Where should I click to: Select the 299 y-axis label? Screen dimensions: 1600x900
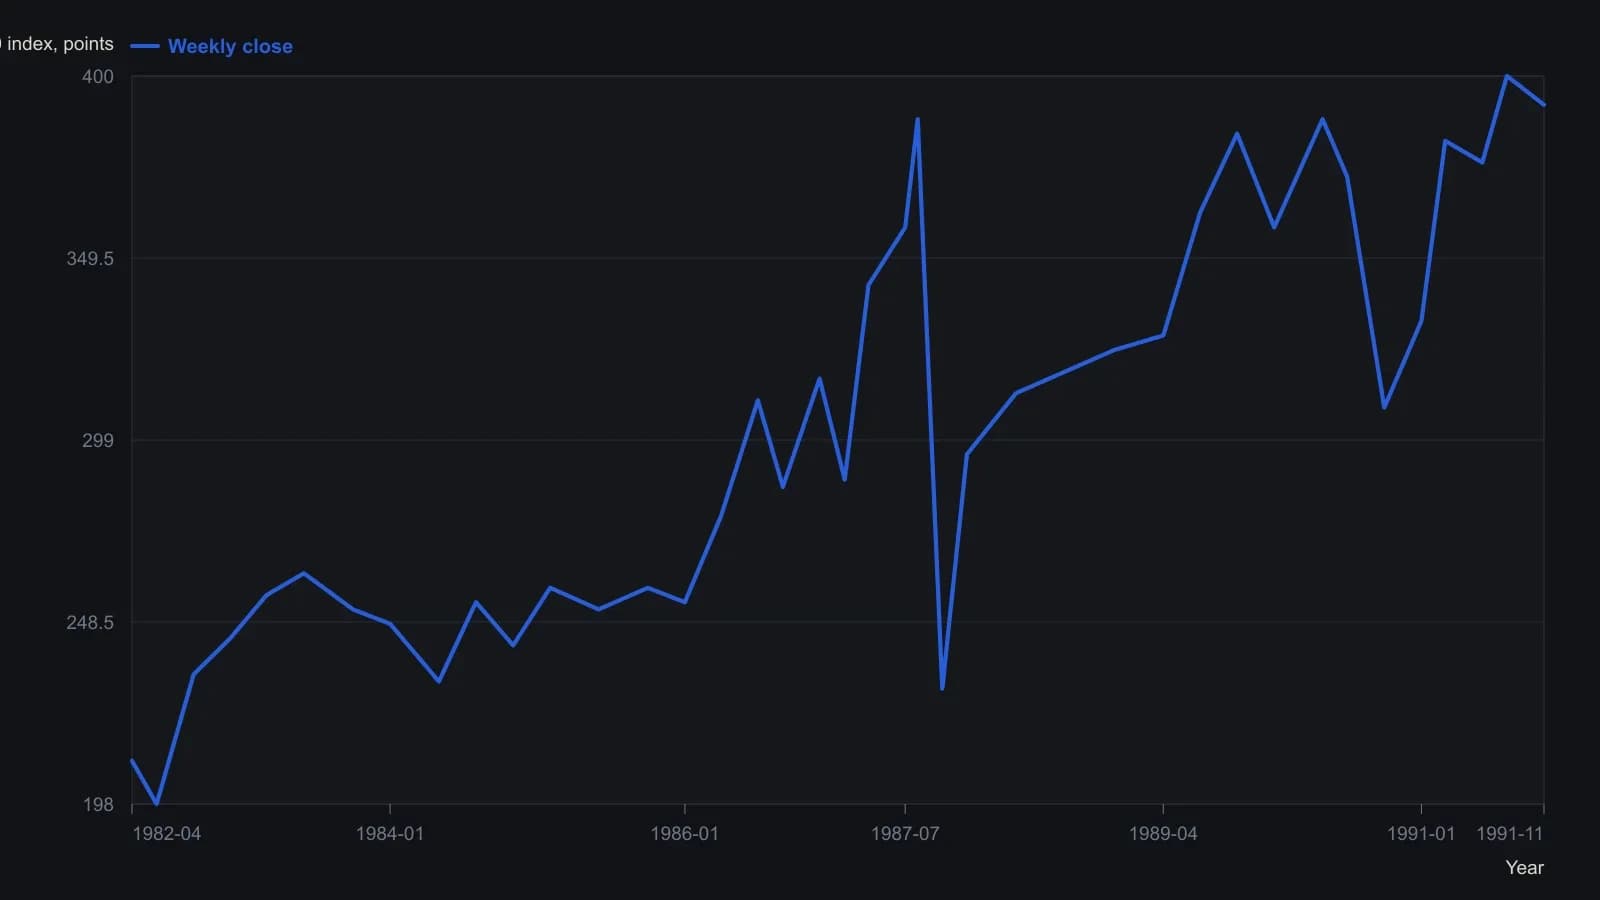pos(98,441)
